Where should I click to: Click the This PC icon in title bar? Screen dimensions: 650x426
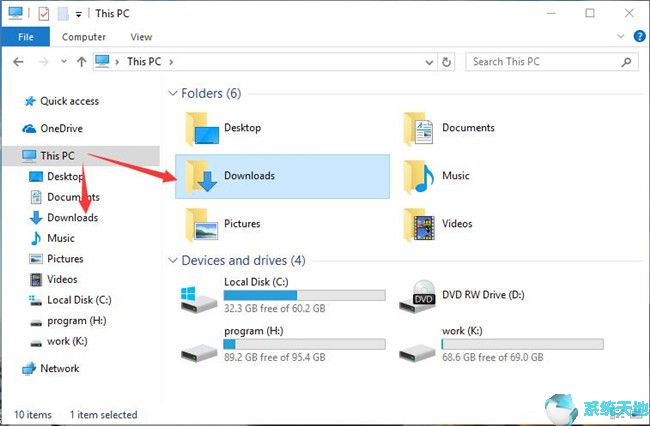click(16, 13)
